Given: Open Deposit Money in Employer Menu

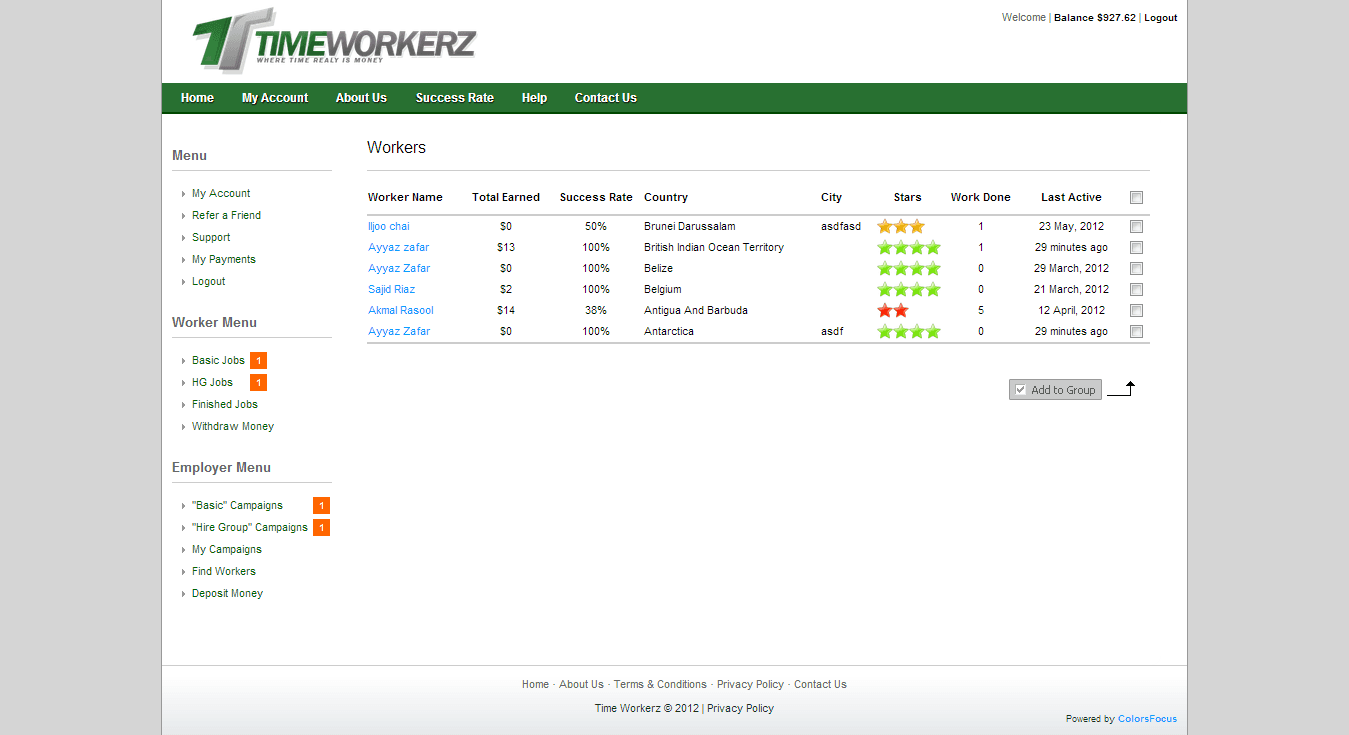Looking at the screenshot, I should point(227,594).
